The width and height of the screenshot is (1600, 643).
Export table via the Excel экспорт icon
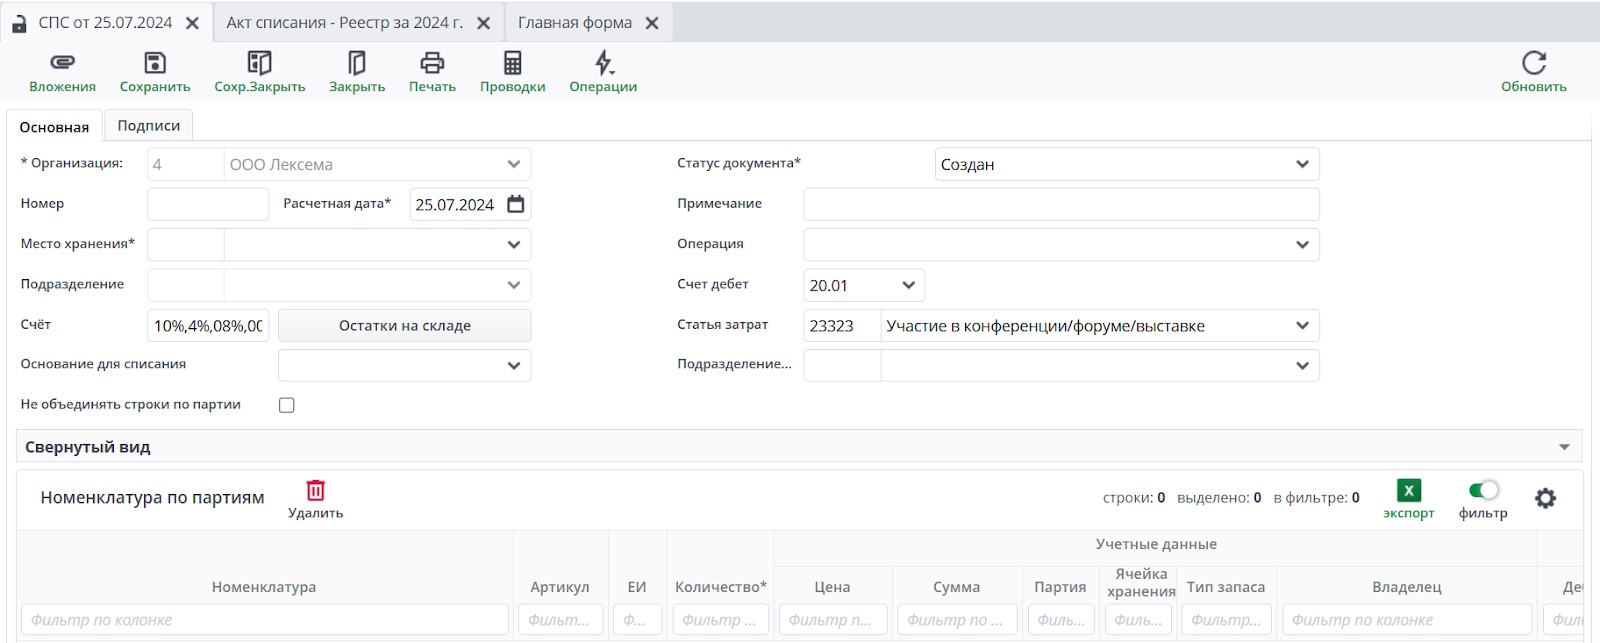[x=1408, y=490]
